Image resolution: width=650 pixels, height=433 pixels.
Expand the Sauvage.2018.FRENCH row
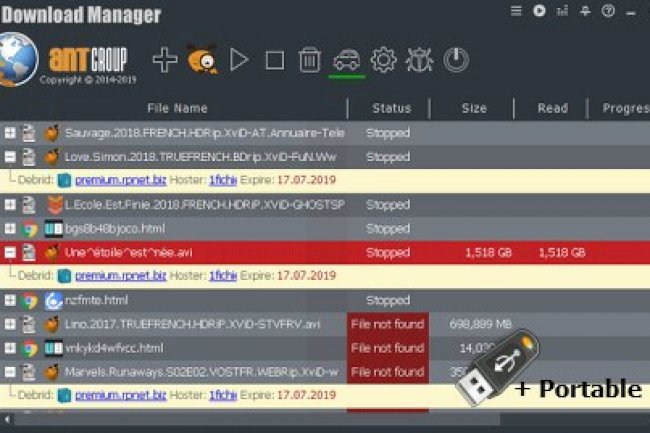10,133
